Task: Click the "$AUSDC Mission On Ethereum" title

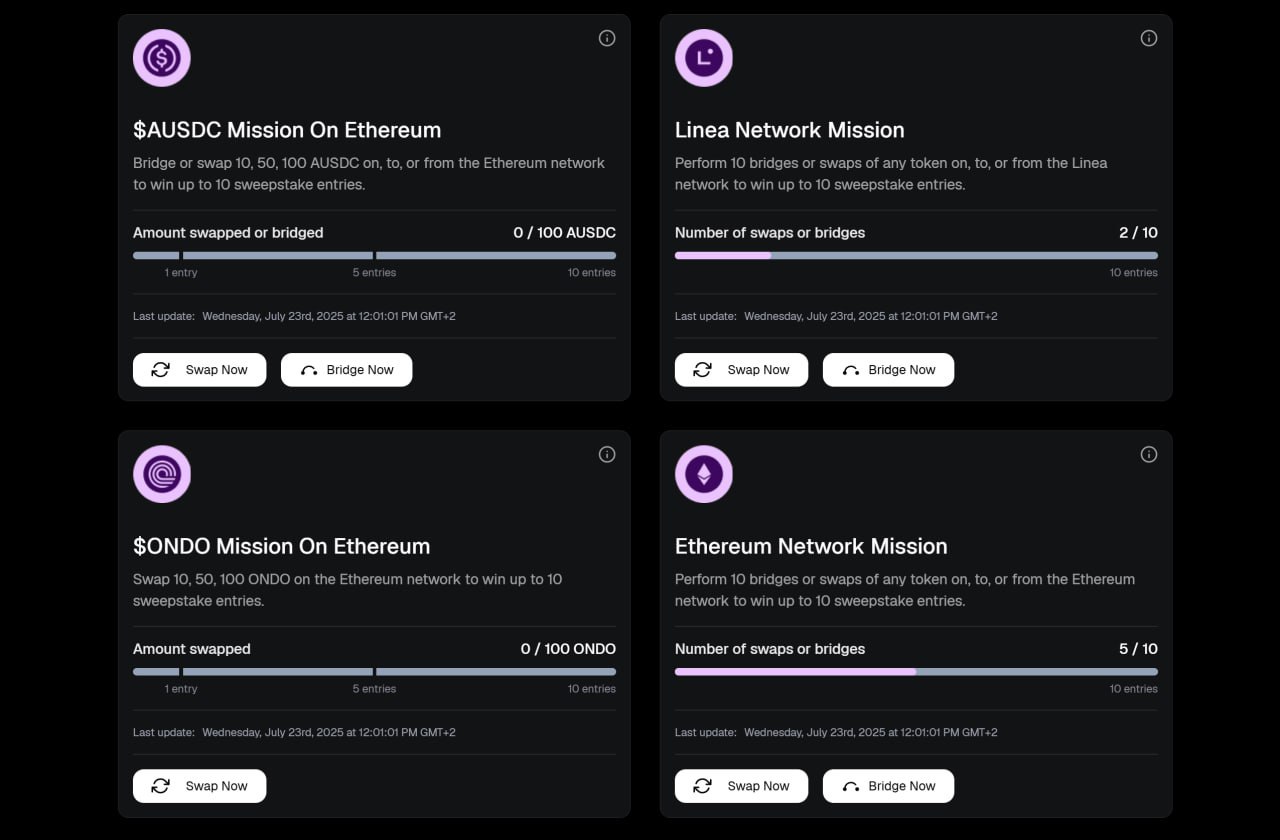Action: [x=287, y=130]
